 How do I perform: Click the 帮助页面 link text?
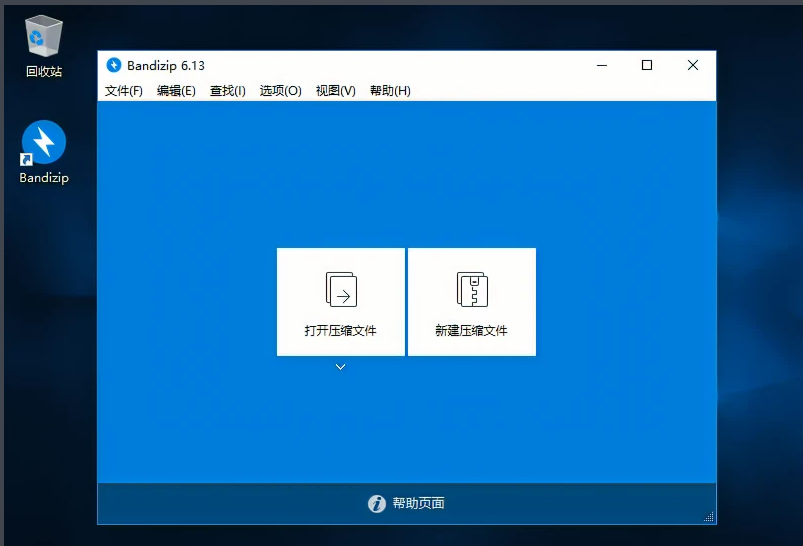tap(418, 504)
